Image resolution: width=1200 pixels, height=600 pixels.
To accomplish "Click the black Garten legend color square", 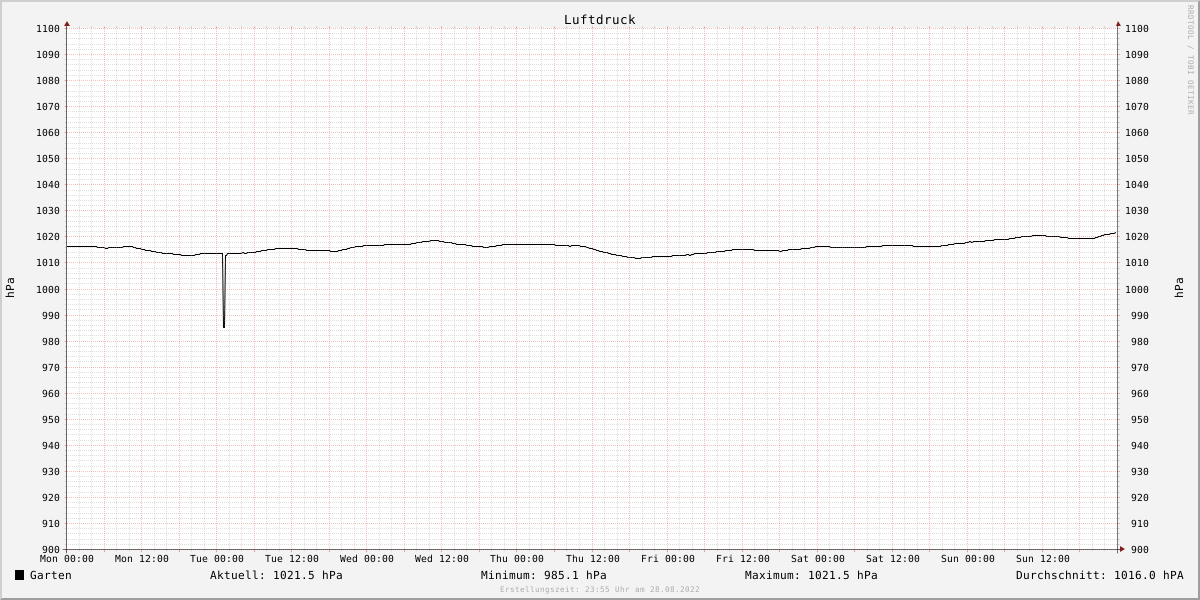I will pyautogui.click(x=19, y=575).
